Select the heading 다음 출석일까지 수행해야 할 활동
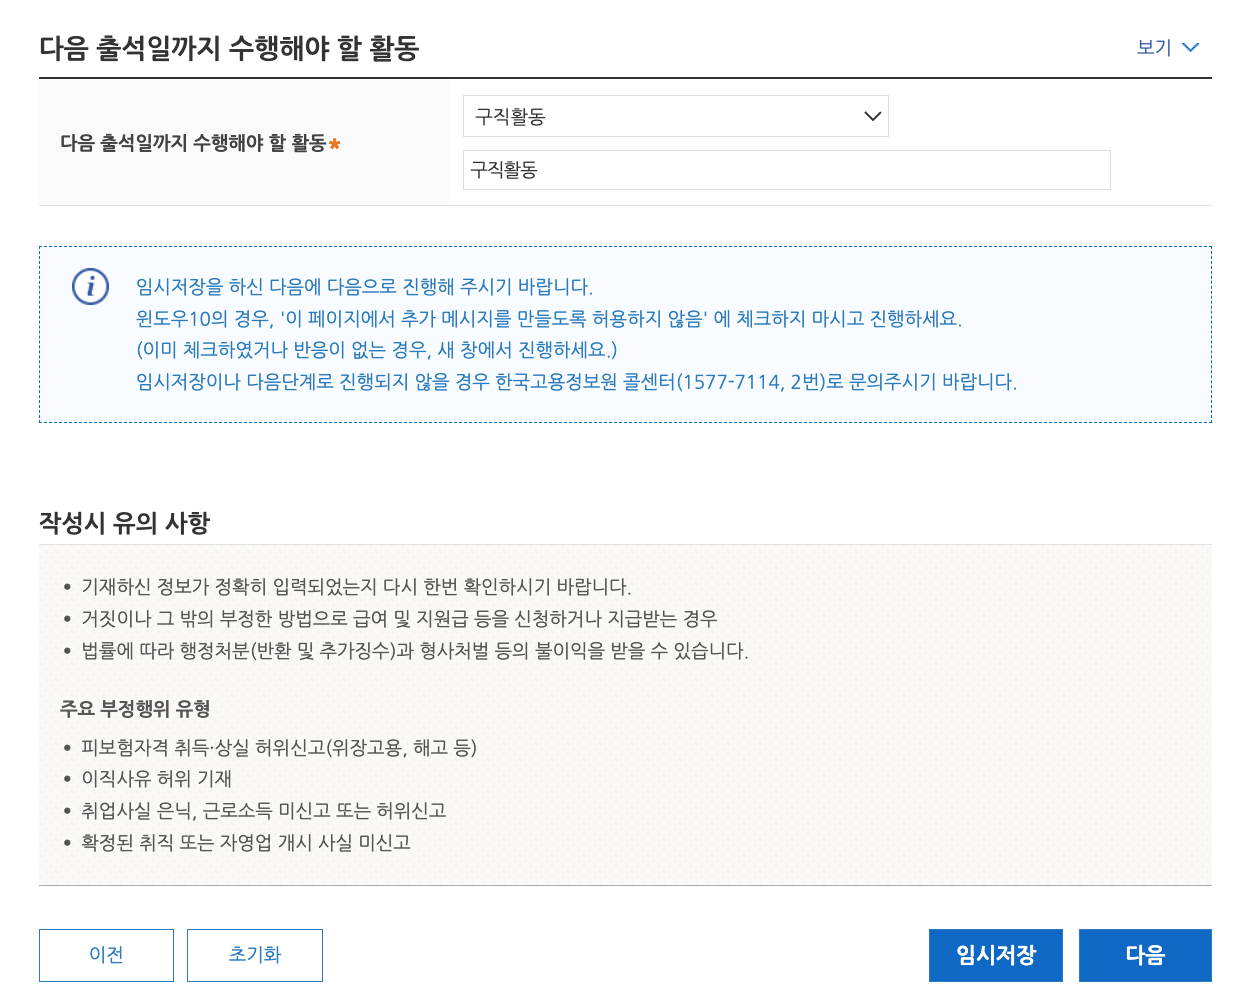 pyautogui.click(x=229, y=48)
